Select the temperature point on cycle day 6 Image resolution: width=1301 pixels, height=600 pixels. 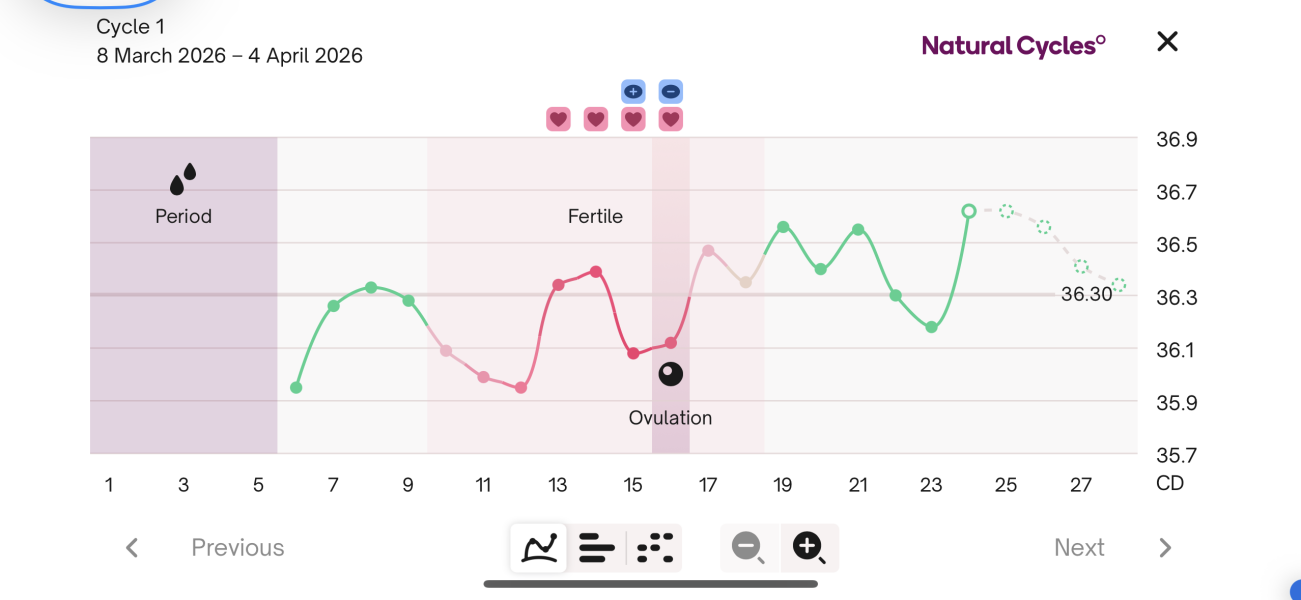click(x=296, y=387)
